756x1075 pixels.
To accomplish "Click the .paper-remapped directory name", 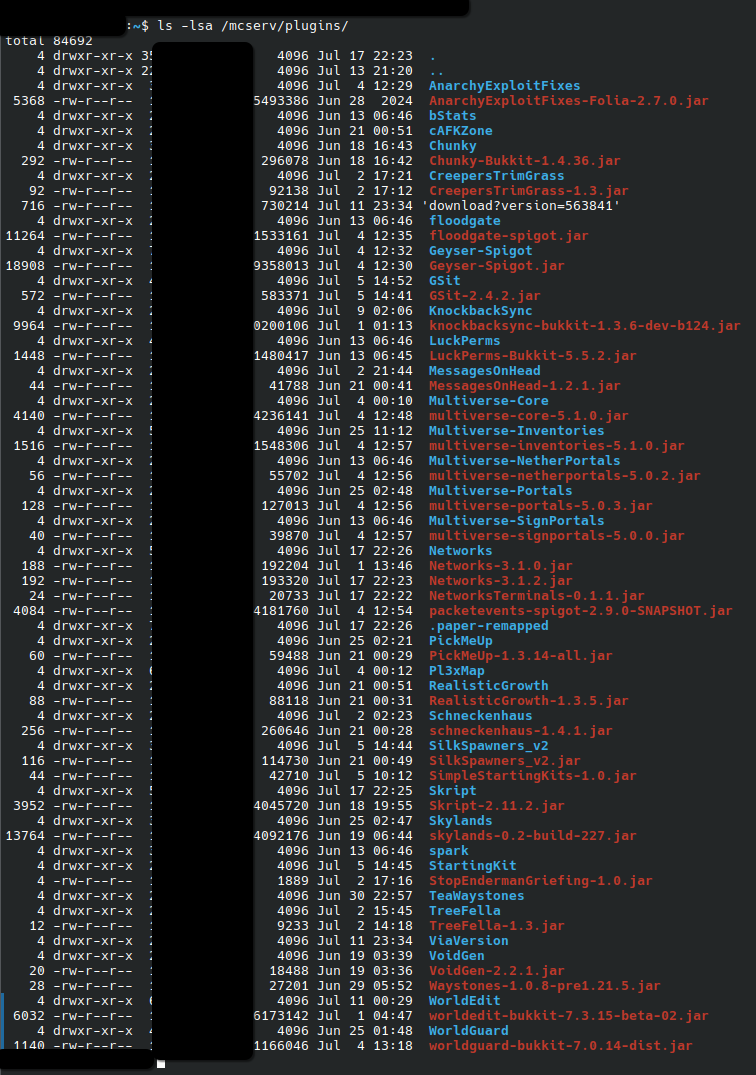I will tap(489, 626).
